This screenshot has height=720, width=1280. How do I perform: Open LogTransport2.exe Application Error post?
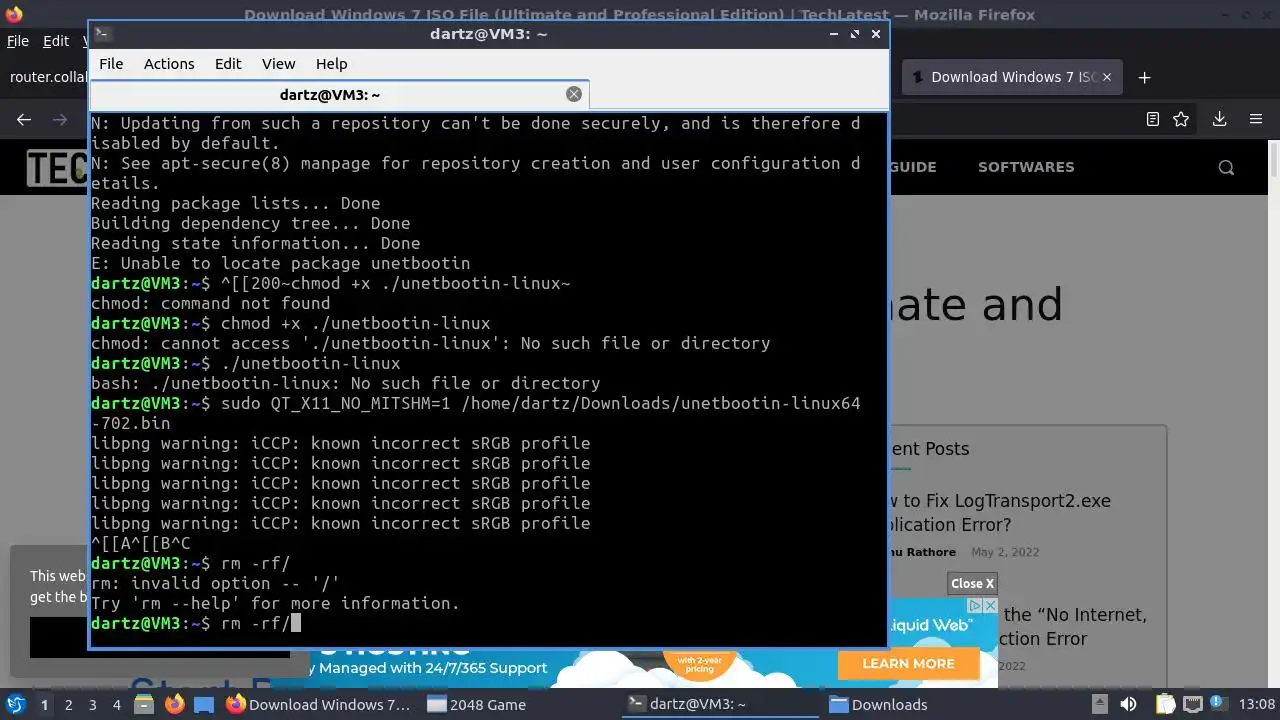[x=999, y=513]
